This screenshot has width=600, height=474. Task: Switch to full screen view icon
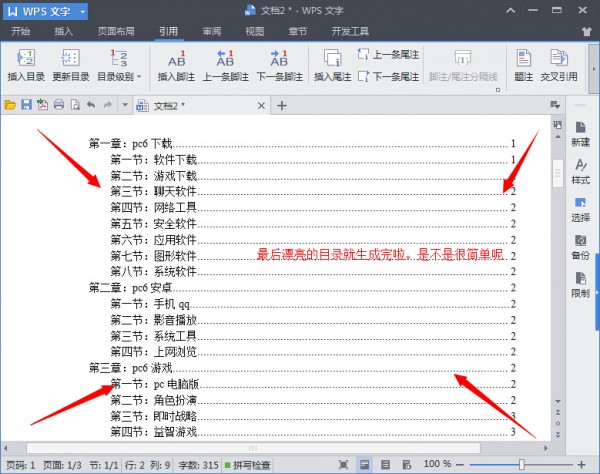tap(344, 465)
